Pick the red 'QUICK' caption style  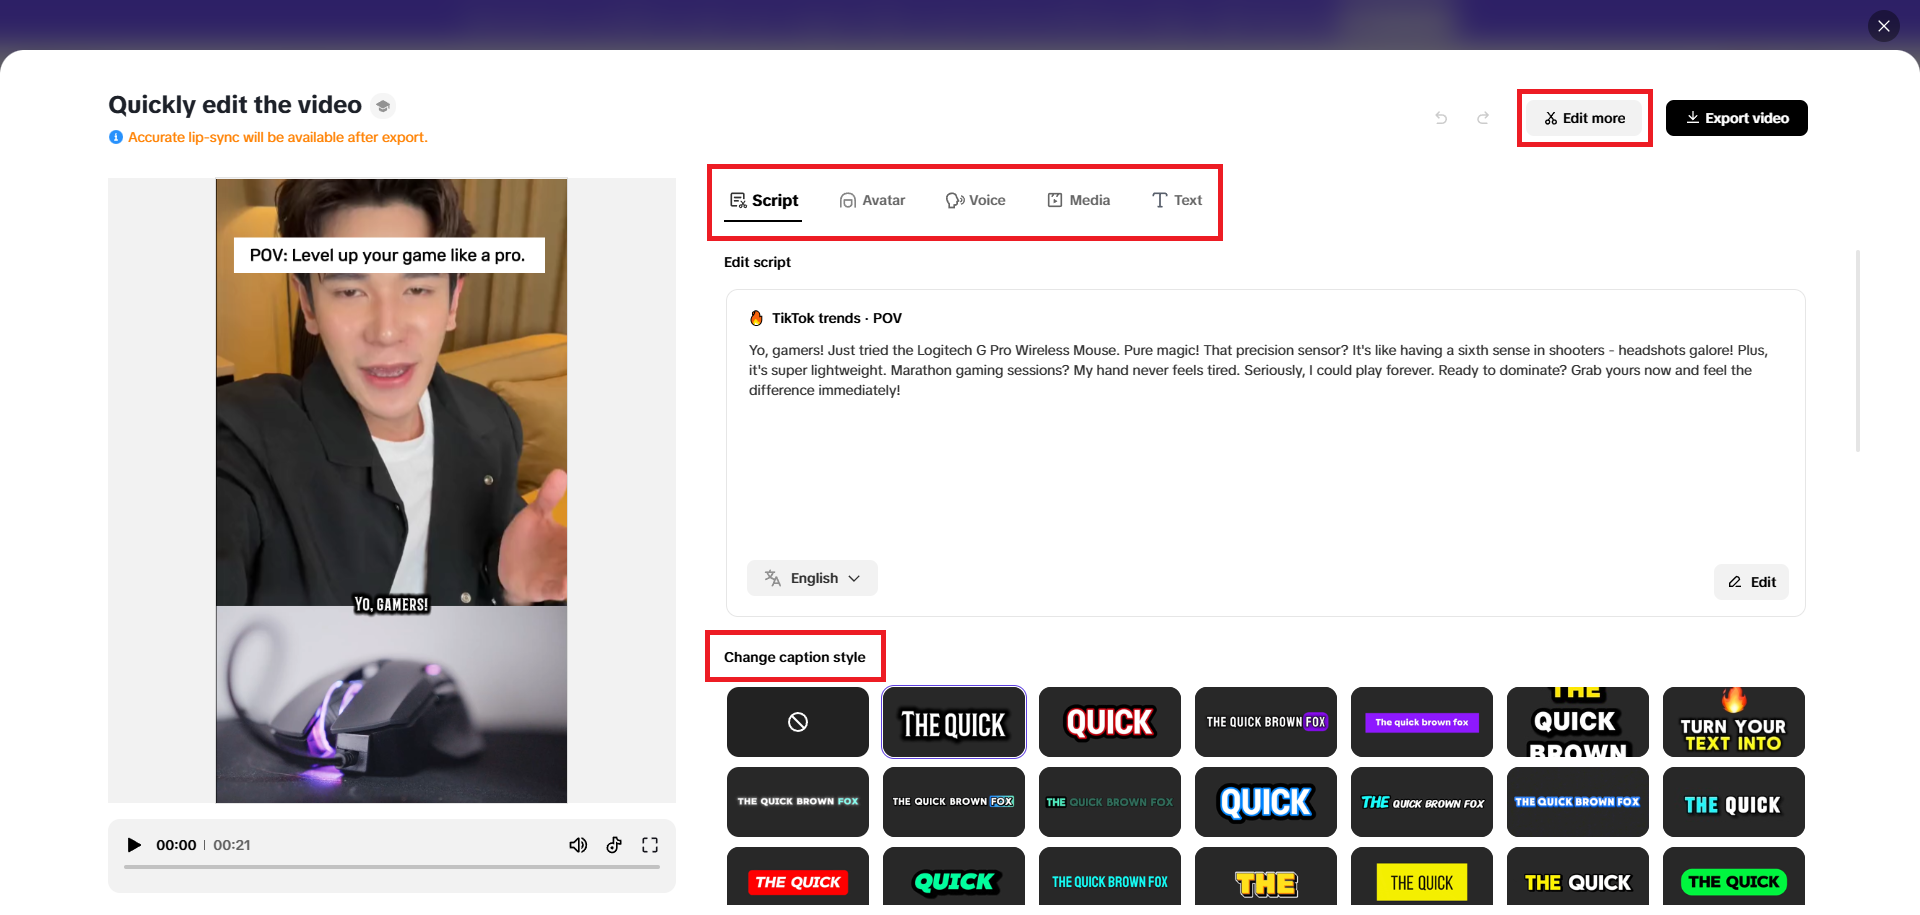tap(1110, 722)
